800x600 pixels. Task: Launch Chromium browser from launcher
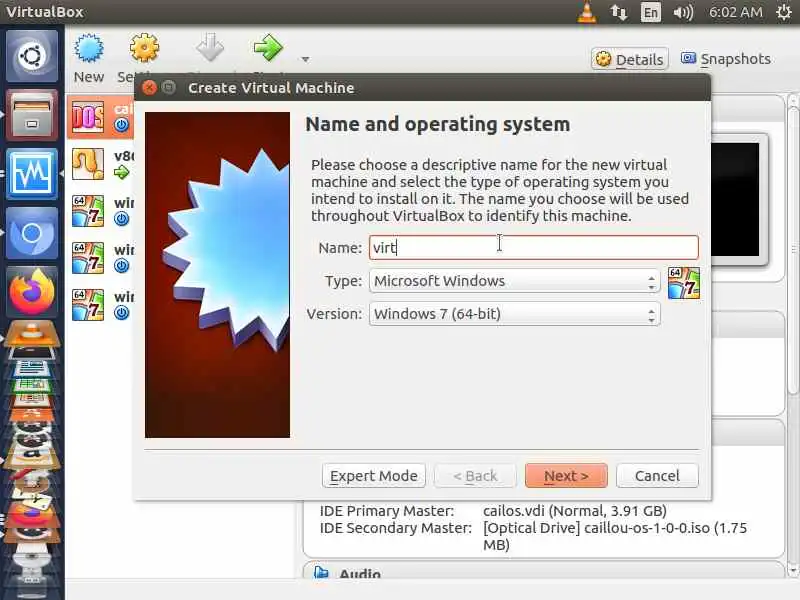coord(32,233)
